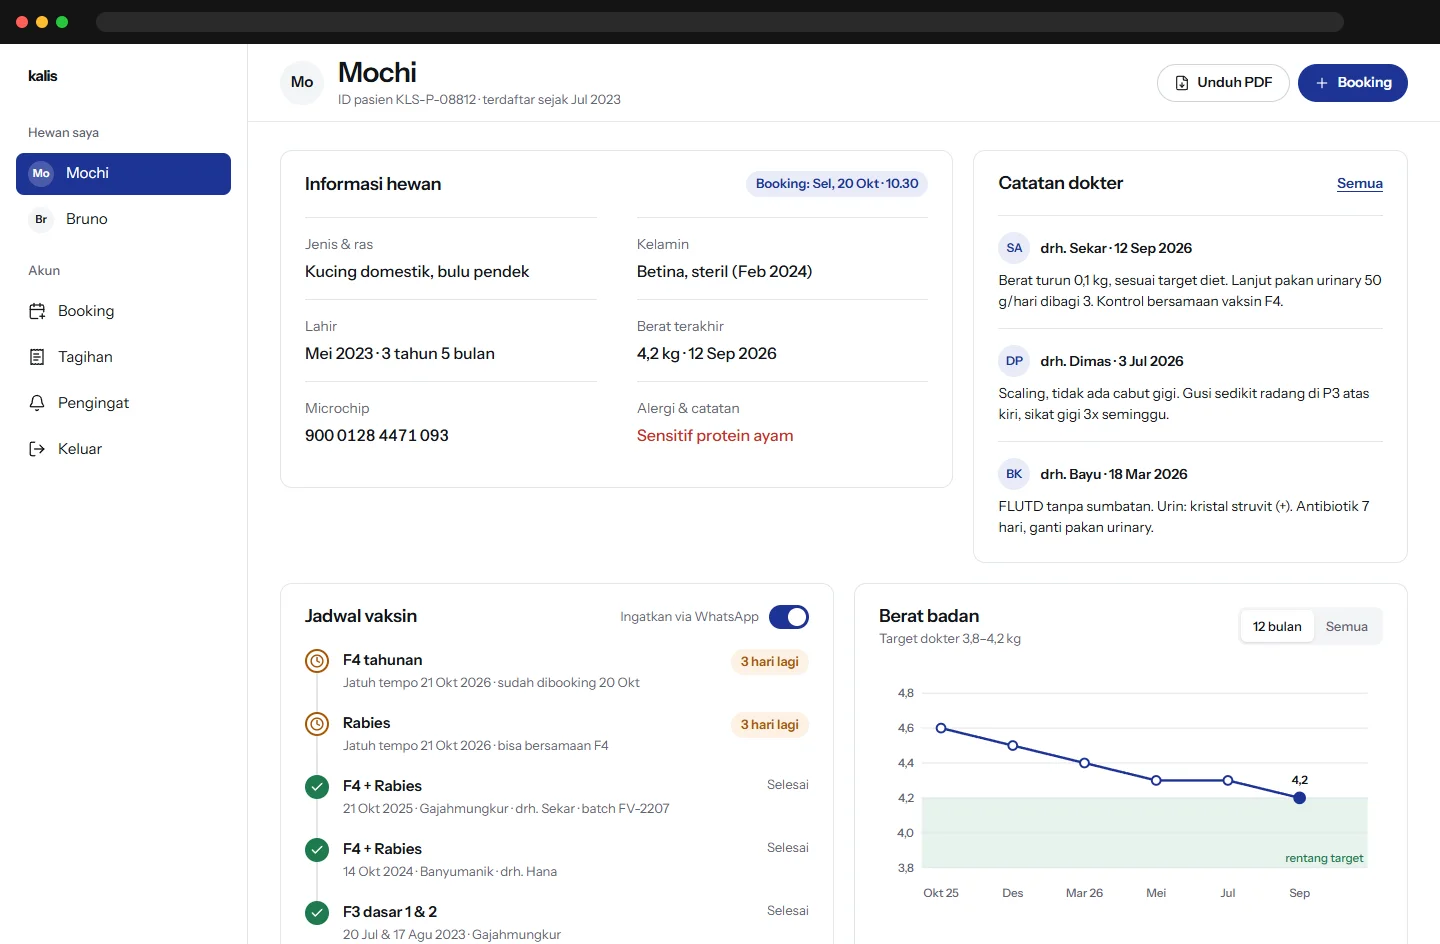Viewport: 1440px width, 944px height.
Task: Click the filled 4,2 point on weight chart
Action: click(x=1299, y=798)
